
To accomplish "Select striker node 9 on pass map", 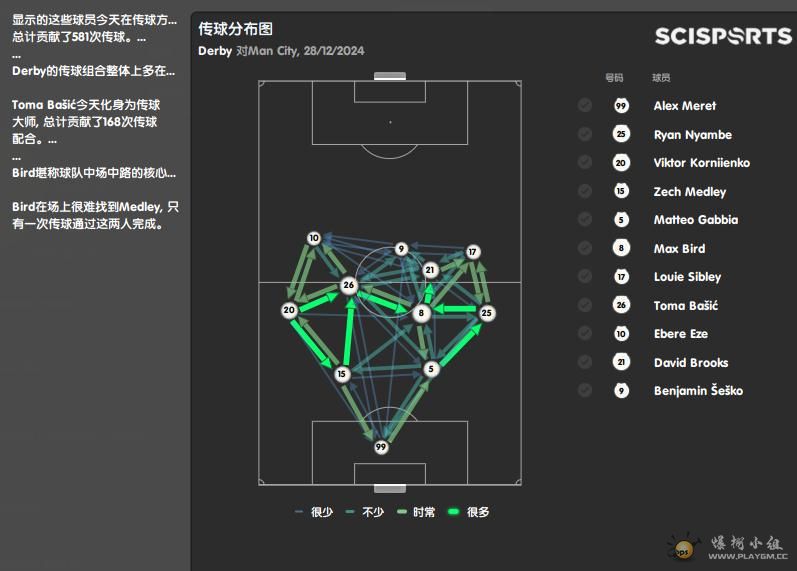I will [x=402, y=249].
